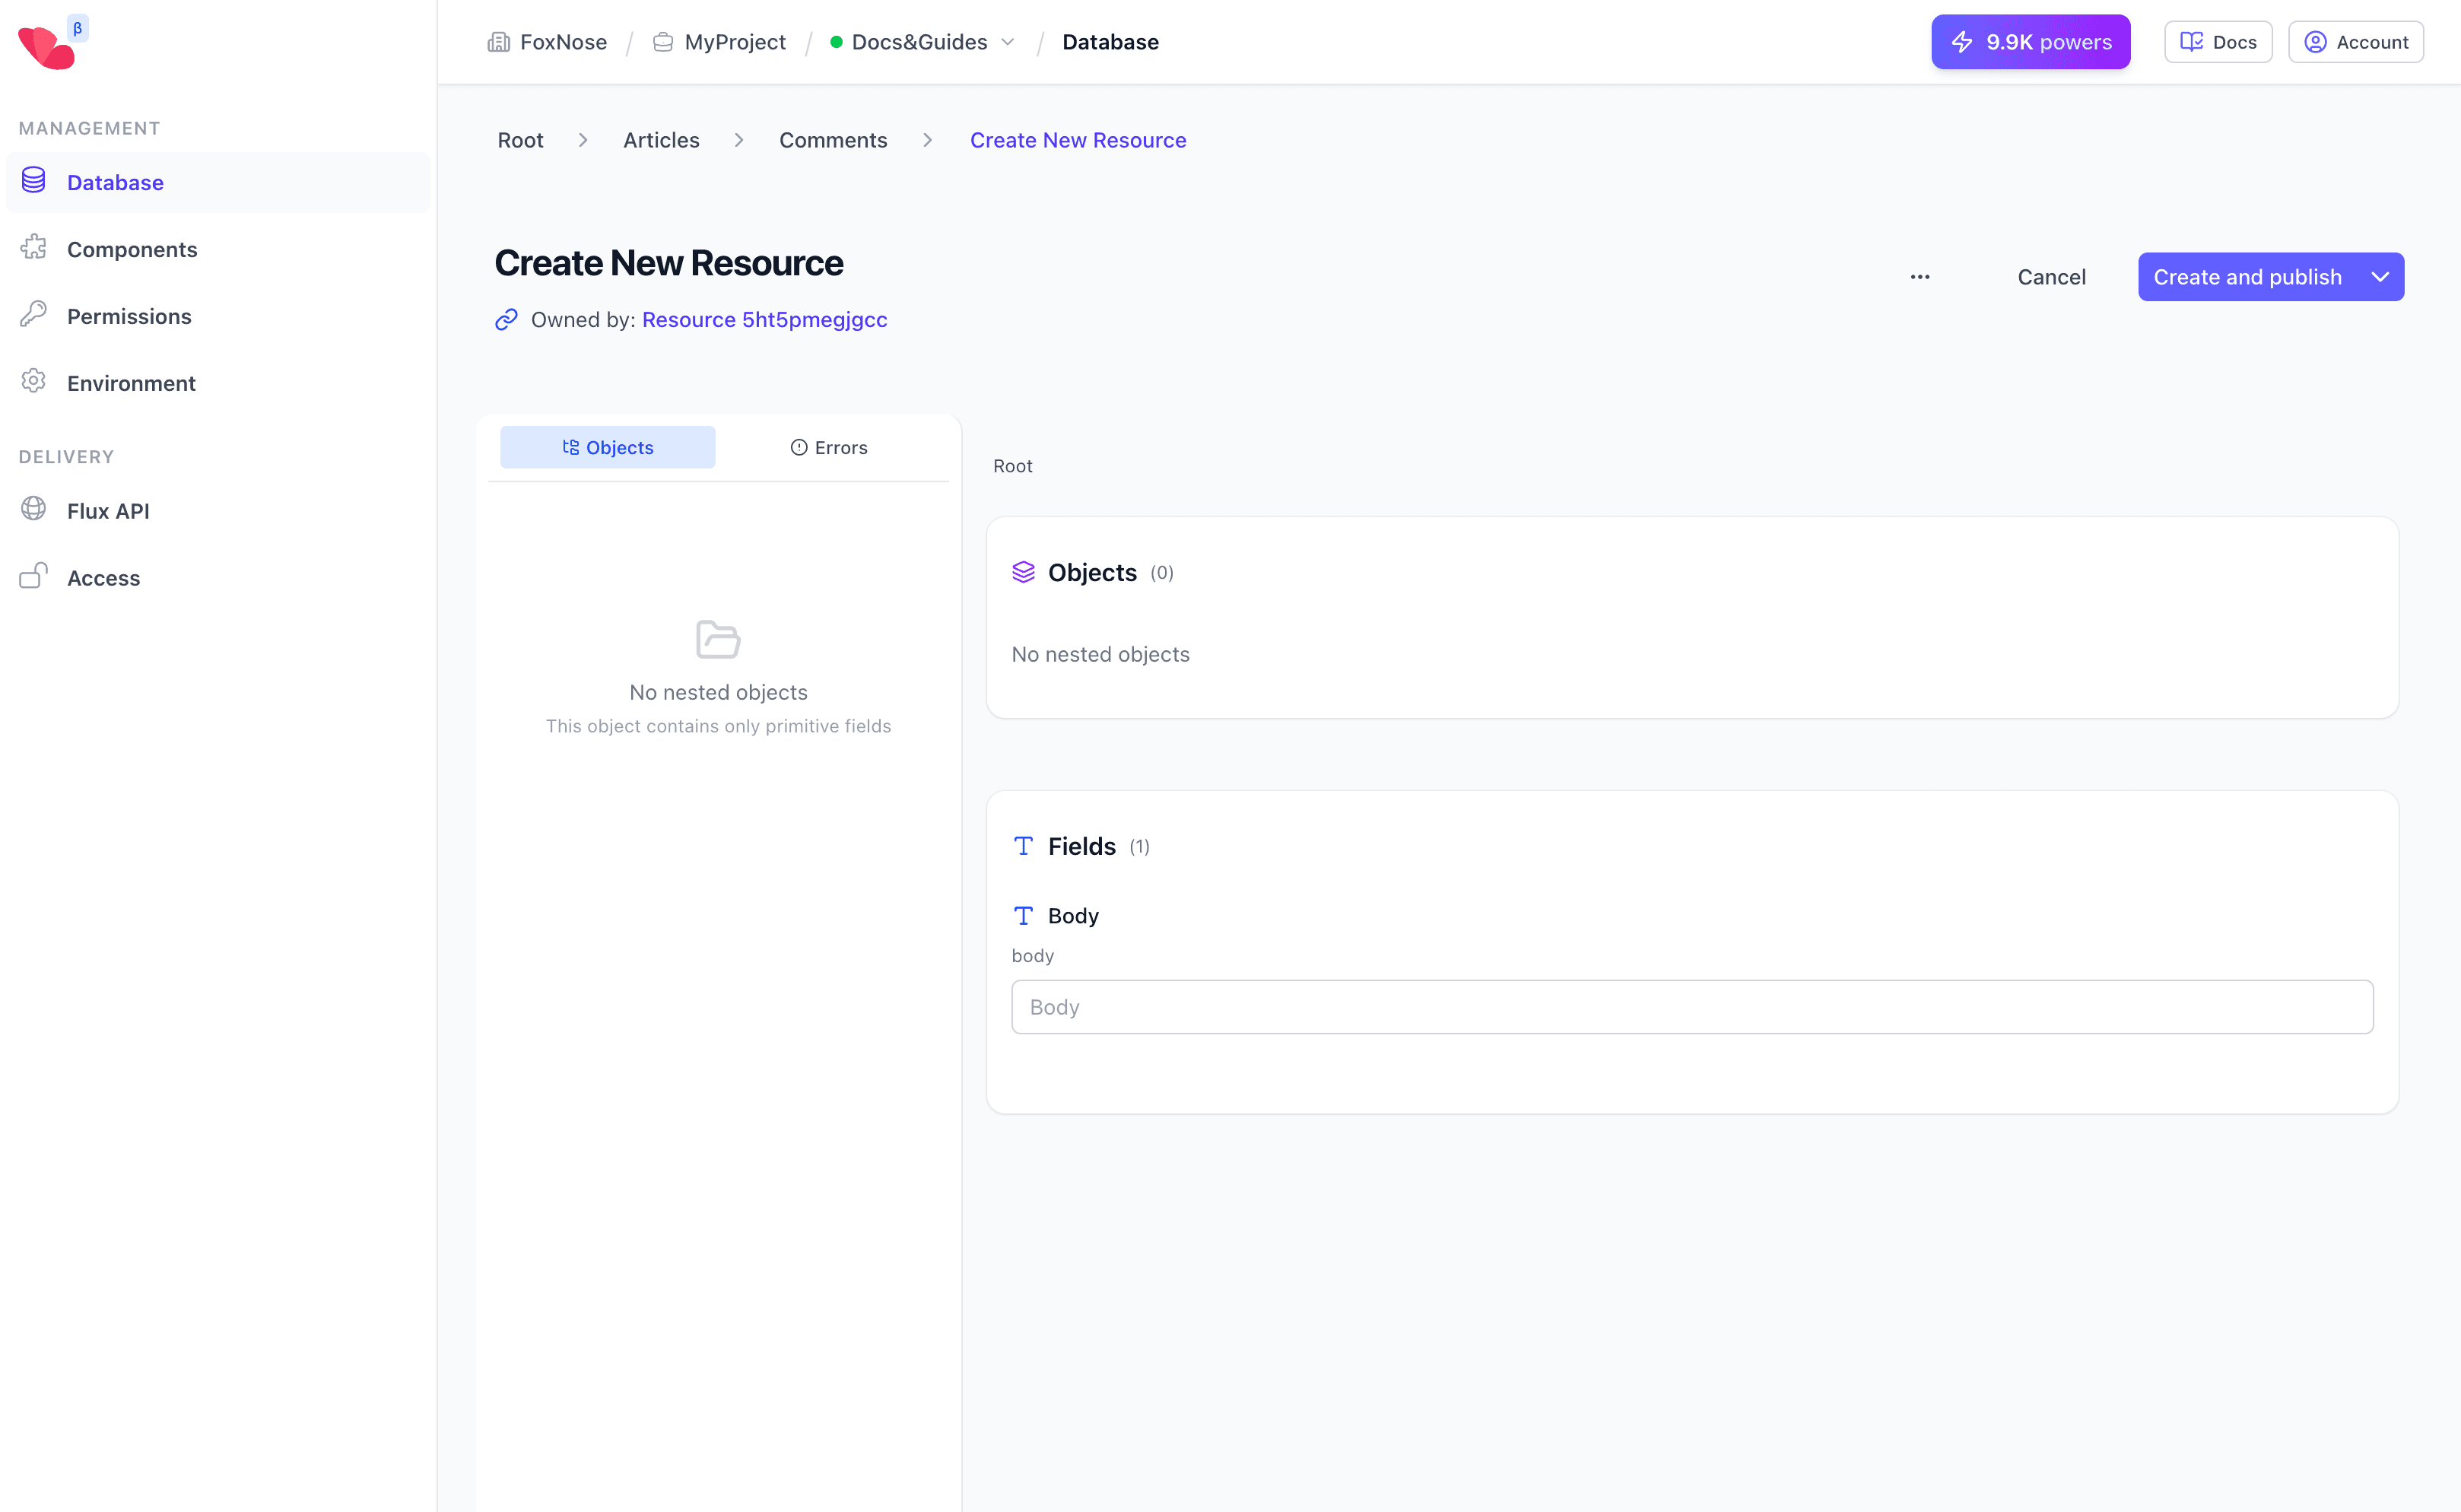This screenshot has height=1512, width=2461.
Task: Click the Database sidebar icon
Action: tap(34, 181)
